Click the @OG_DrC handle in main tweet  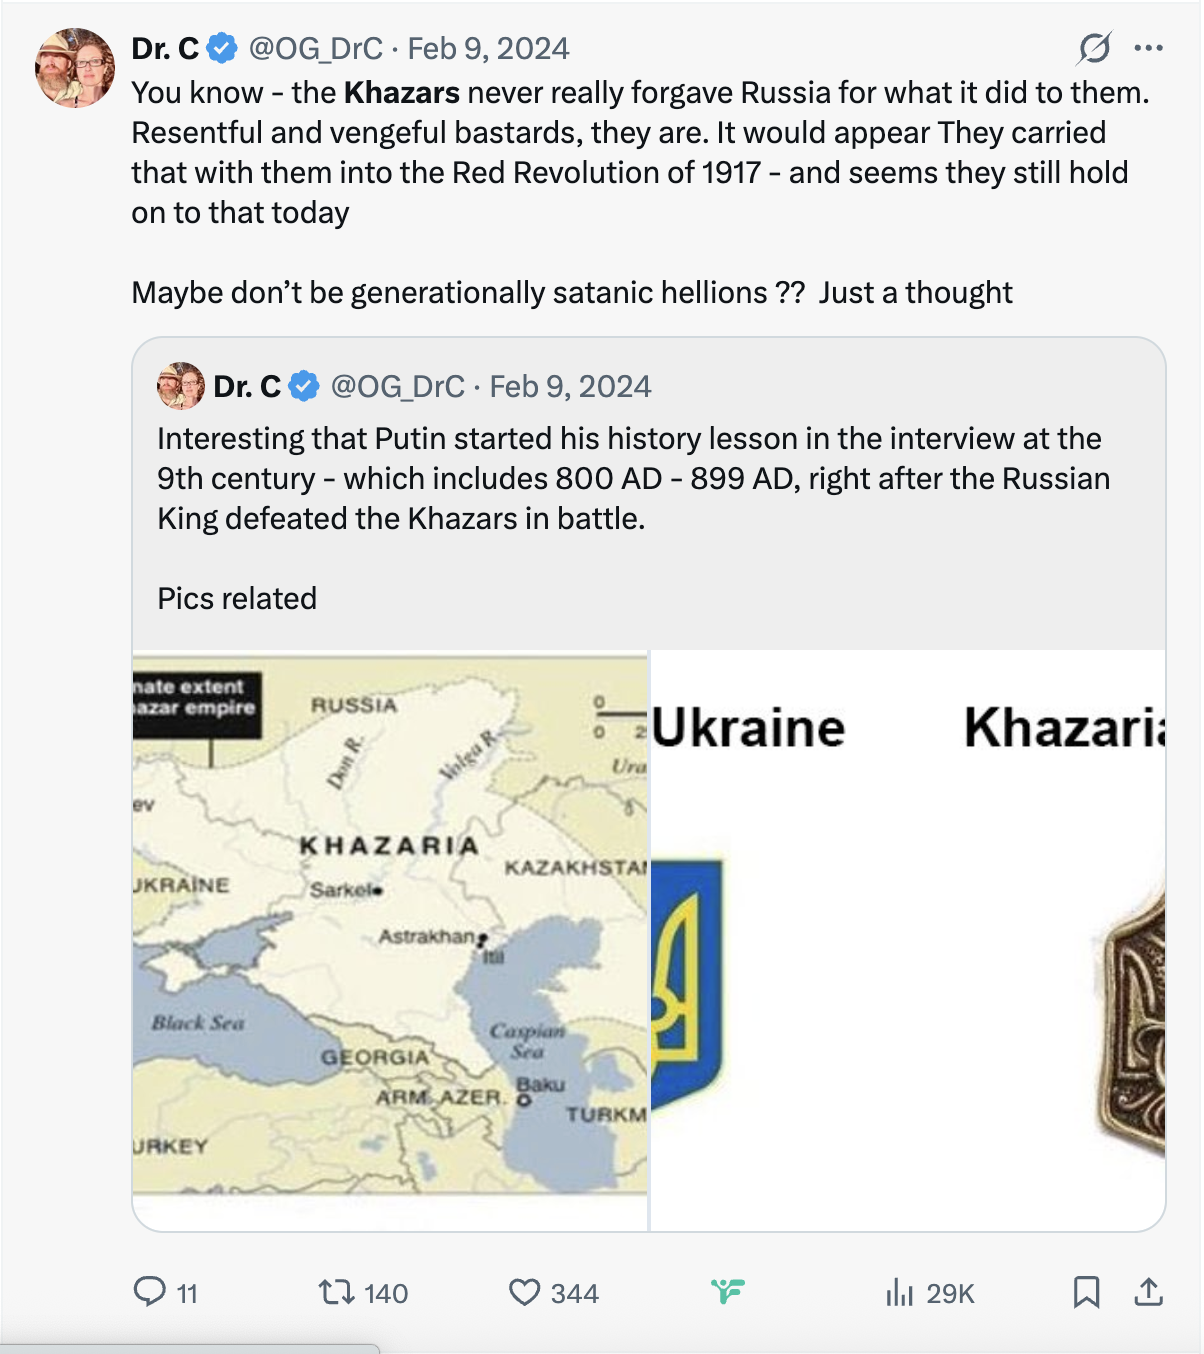315,48
